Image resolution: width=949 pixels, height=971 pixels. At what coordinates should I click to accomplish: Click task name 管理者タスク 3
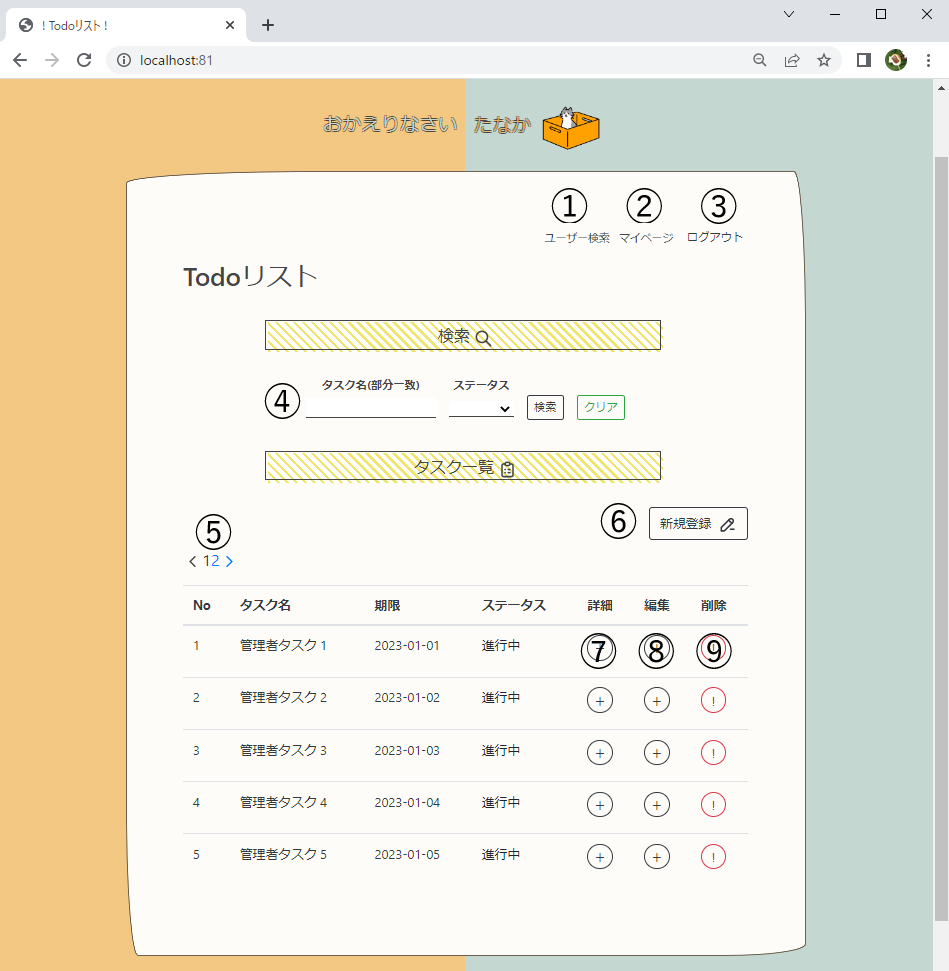coord(283,751)
